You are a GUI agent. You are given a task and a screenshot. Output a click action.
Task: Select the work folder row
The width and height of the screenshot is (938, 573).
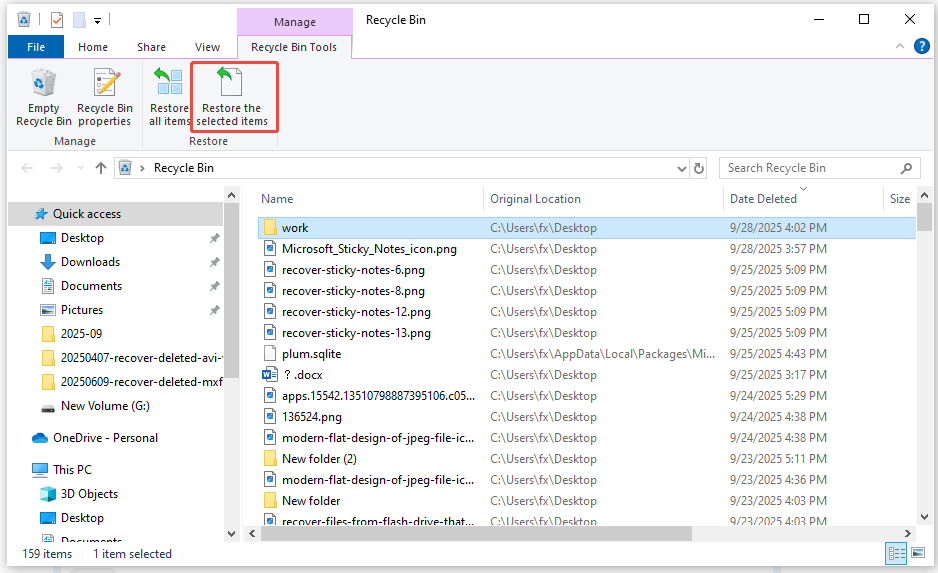point(587,228)
